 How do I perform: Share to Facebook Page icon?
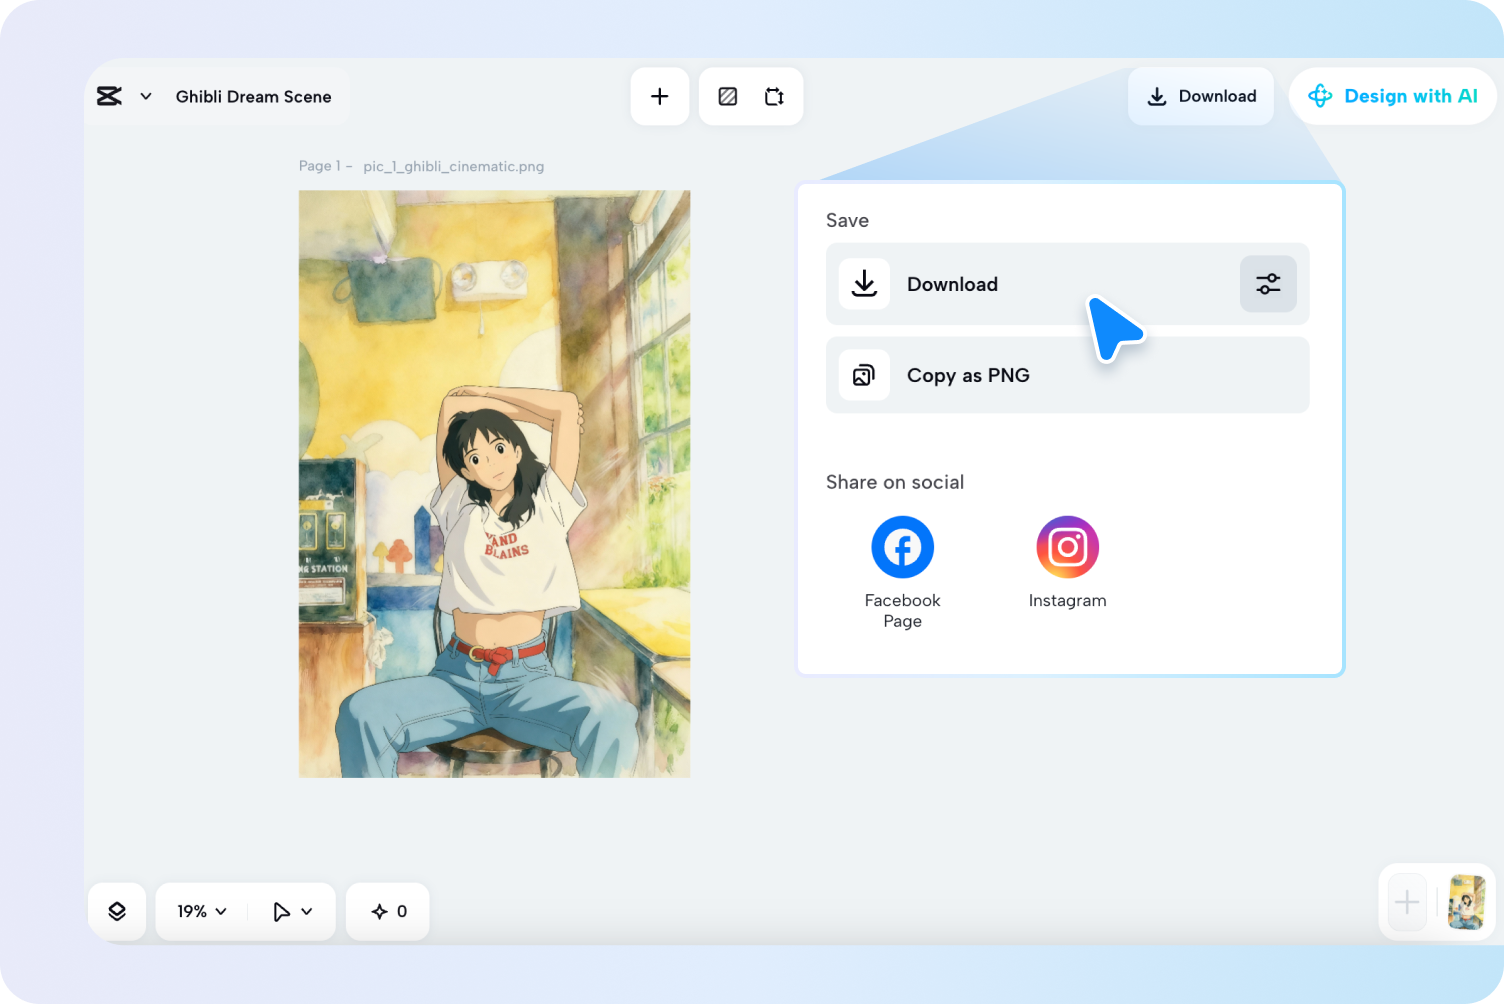coord(902,547)
